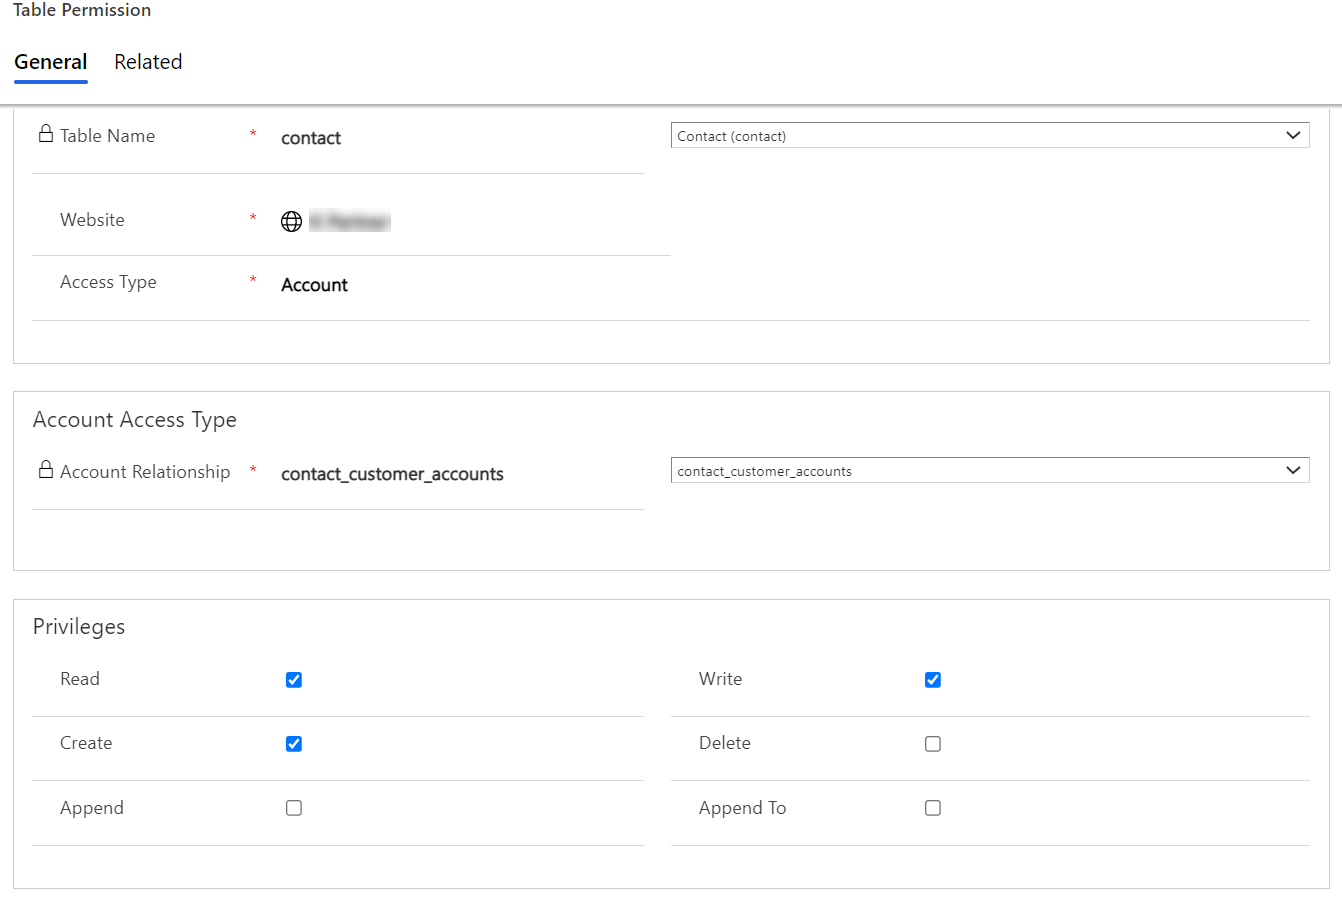Click the lock icon beside Table Name

(x=46, y=134)
